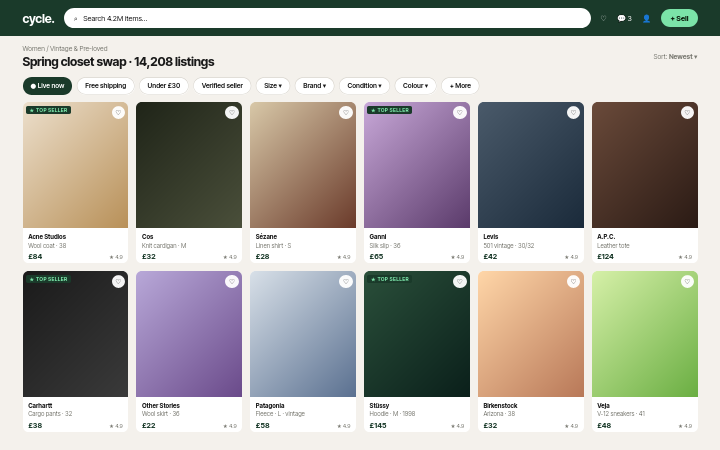Toggle the Free shipping filter

tap(106, 86)
